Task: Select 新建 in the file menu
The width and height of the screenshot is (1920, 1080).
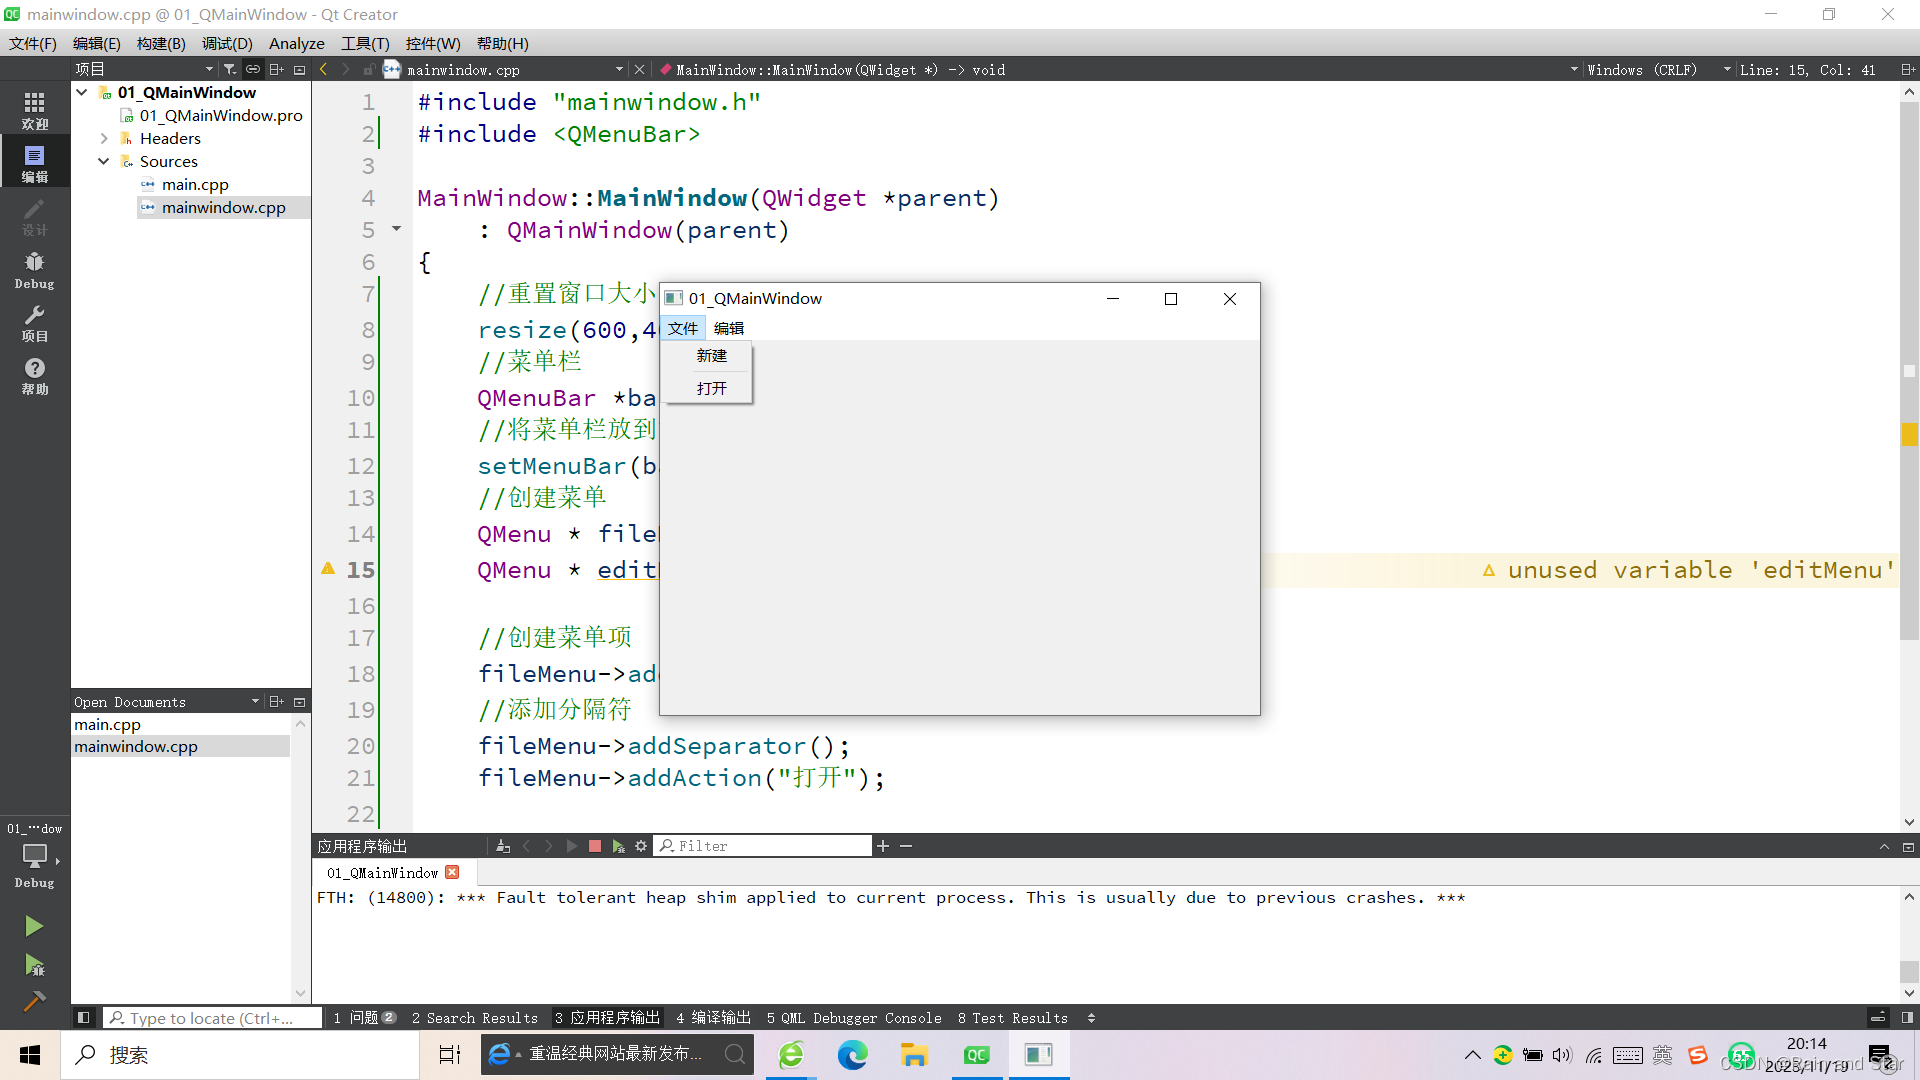Action: click(711, 356)
